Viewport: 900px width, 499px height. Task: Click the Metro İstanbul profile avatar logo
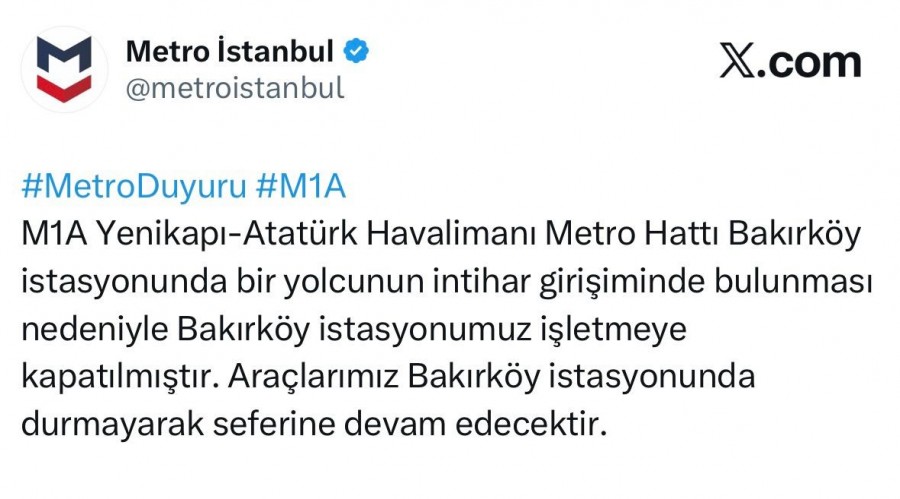pyautogui.click(x=64, y=68)
